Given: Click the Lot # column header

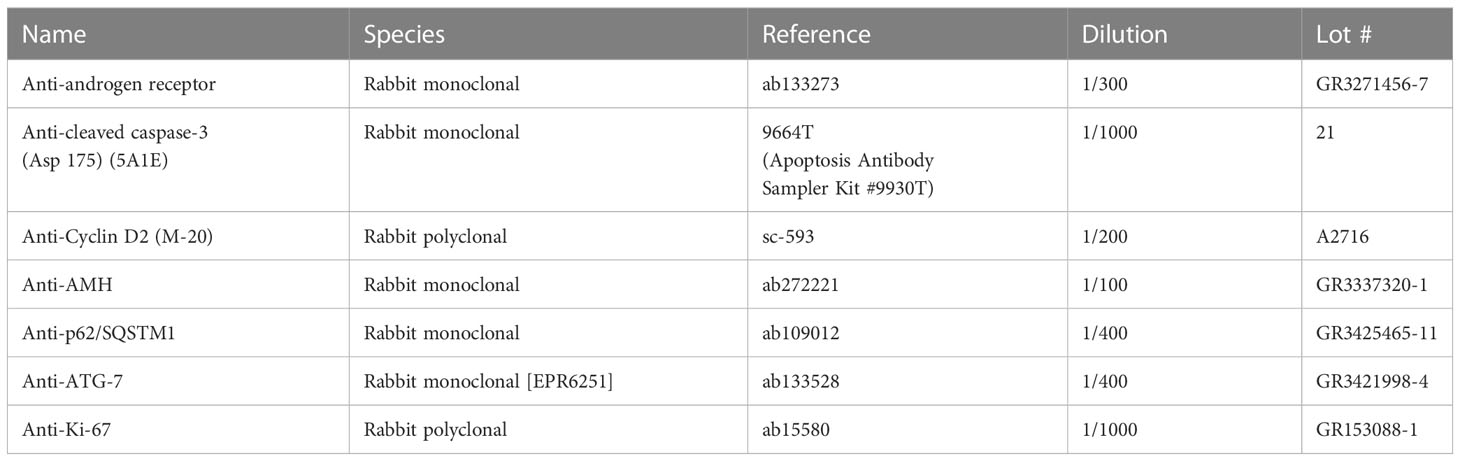Looking at the screenshot, I should [1344, 34].
